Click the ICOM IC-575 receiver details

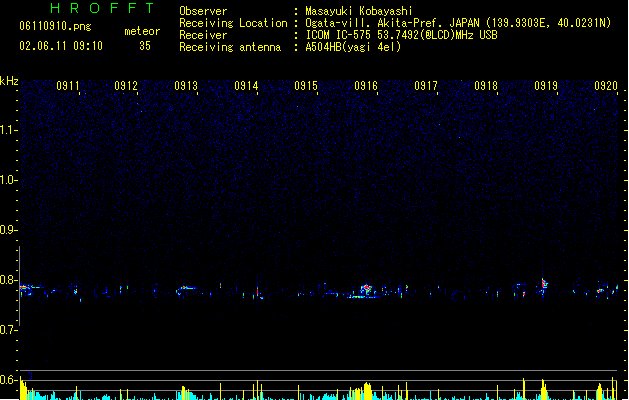402,35
